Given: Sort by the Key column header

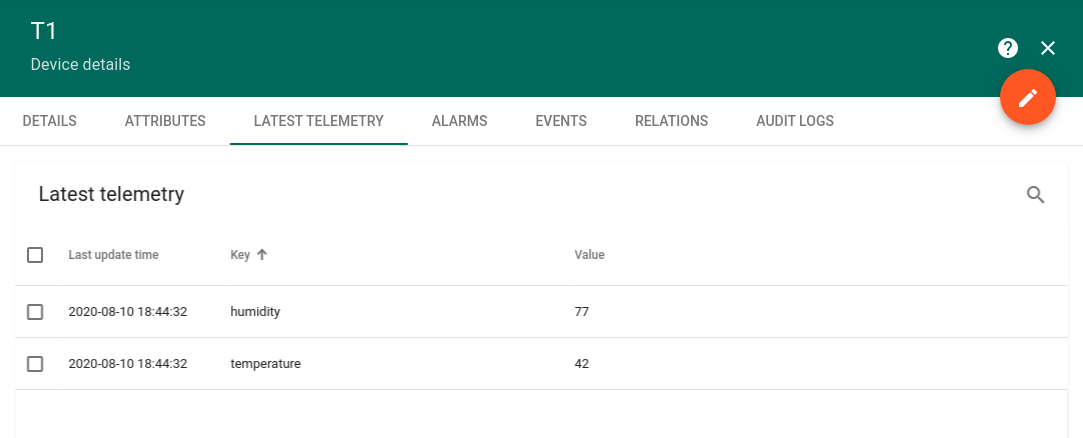Looking at the screenshot, I should [x=240, y=255].
